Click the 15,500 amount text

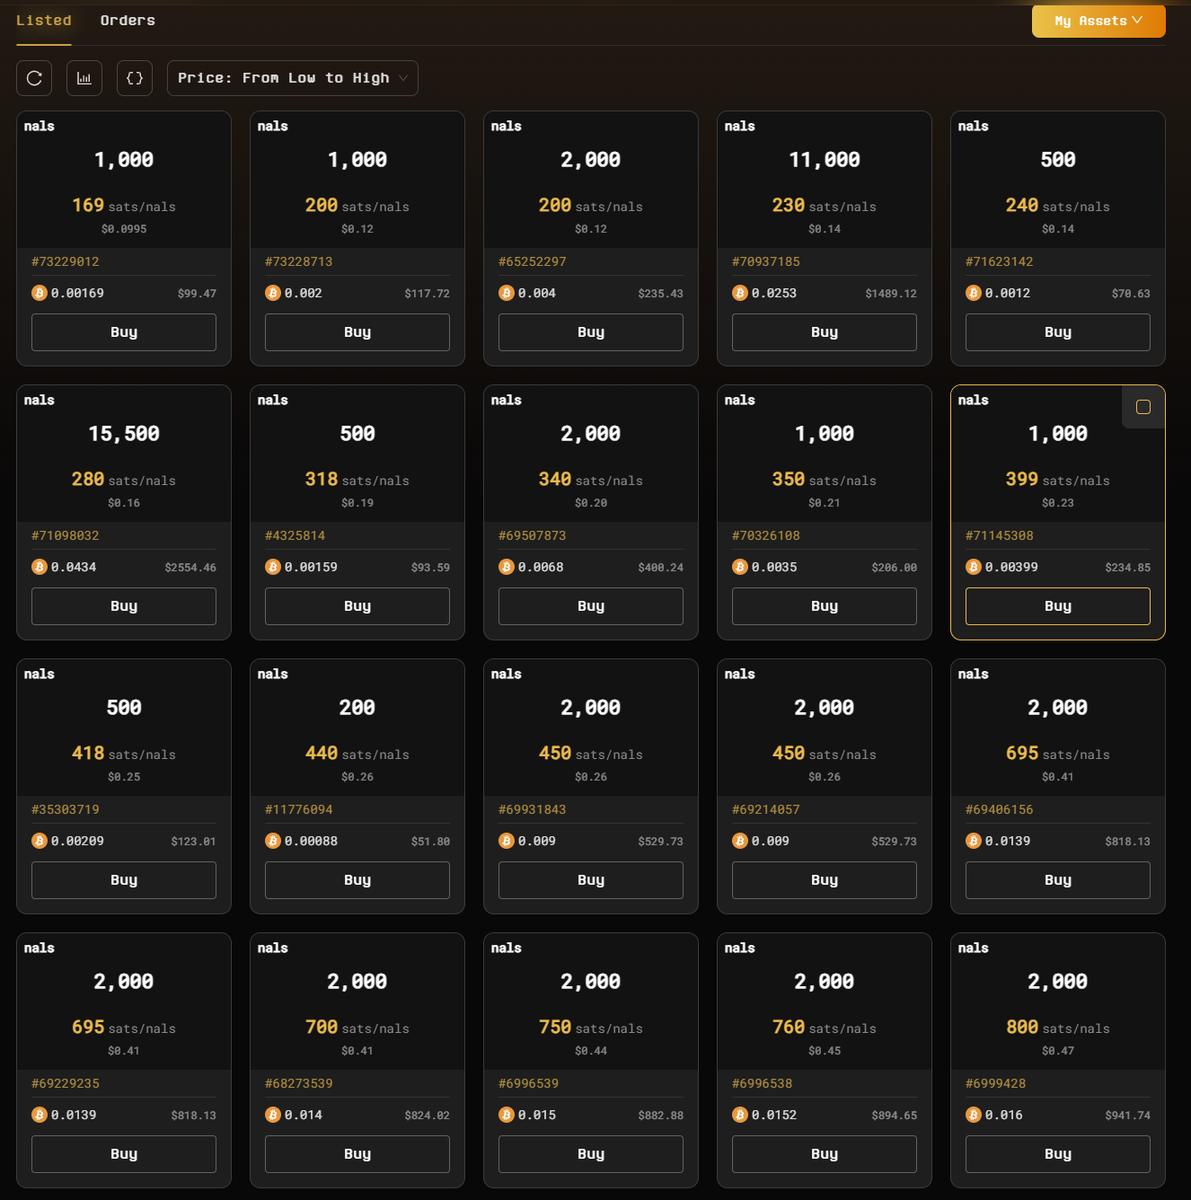click(x=124, y=434)
